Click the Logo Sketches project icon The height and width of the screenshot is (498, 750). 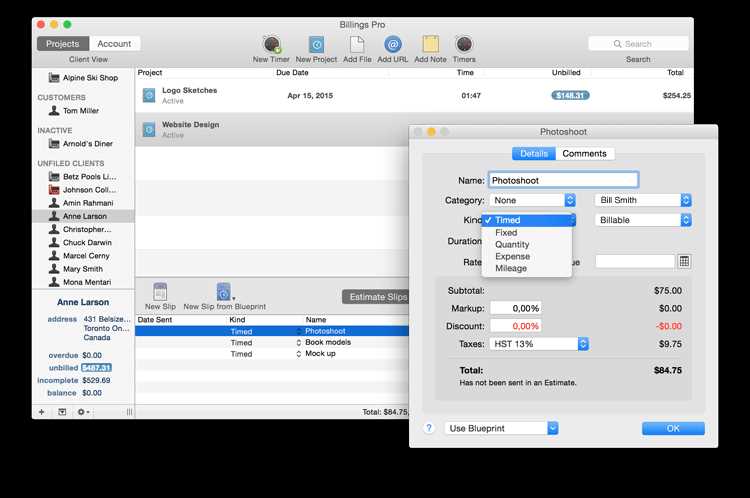(x=149, y=95)
